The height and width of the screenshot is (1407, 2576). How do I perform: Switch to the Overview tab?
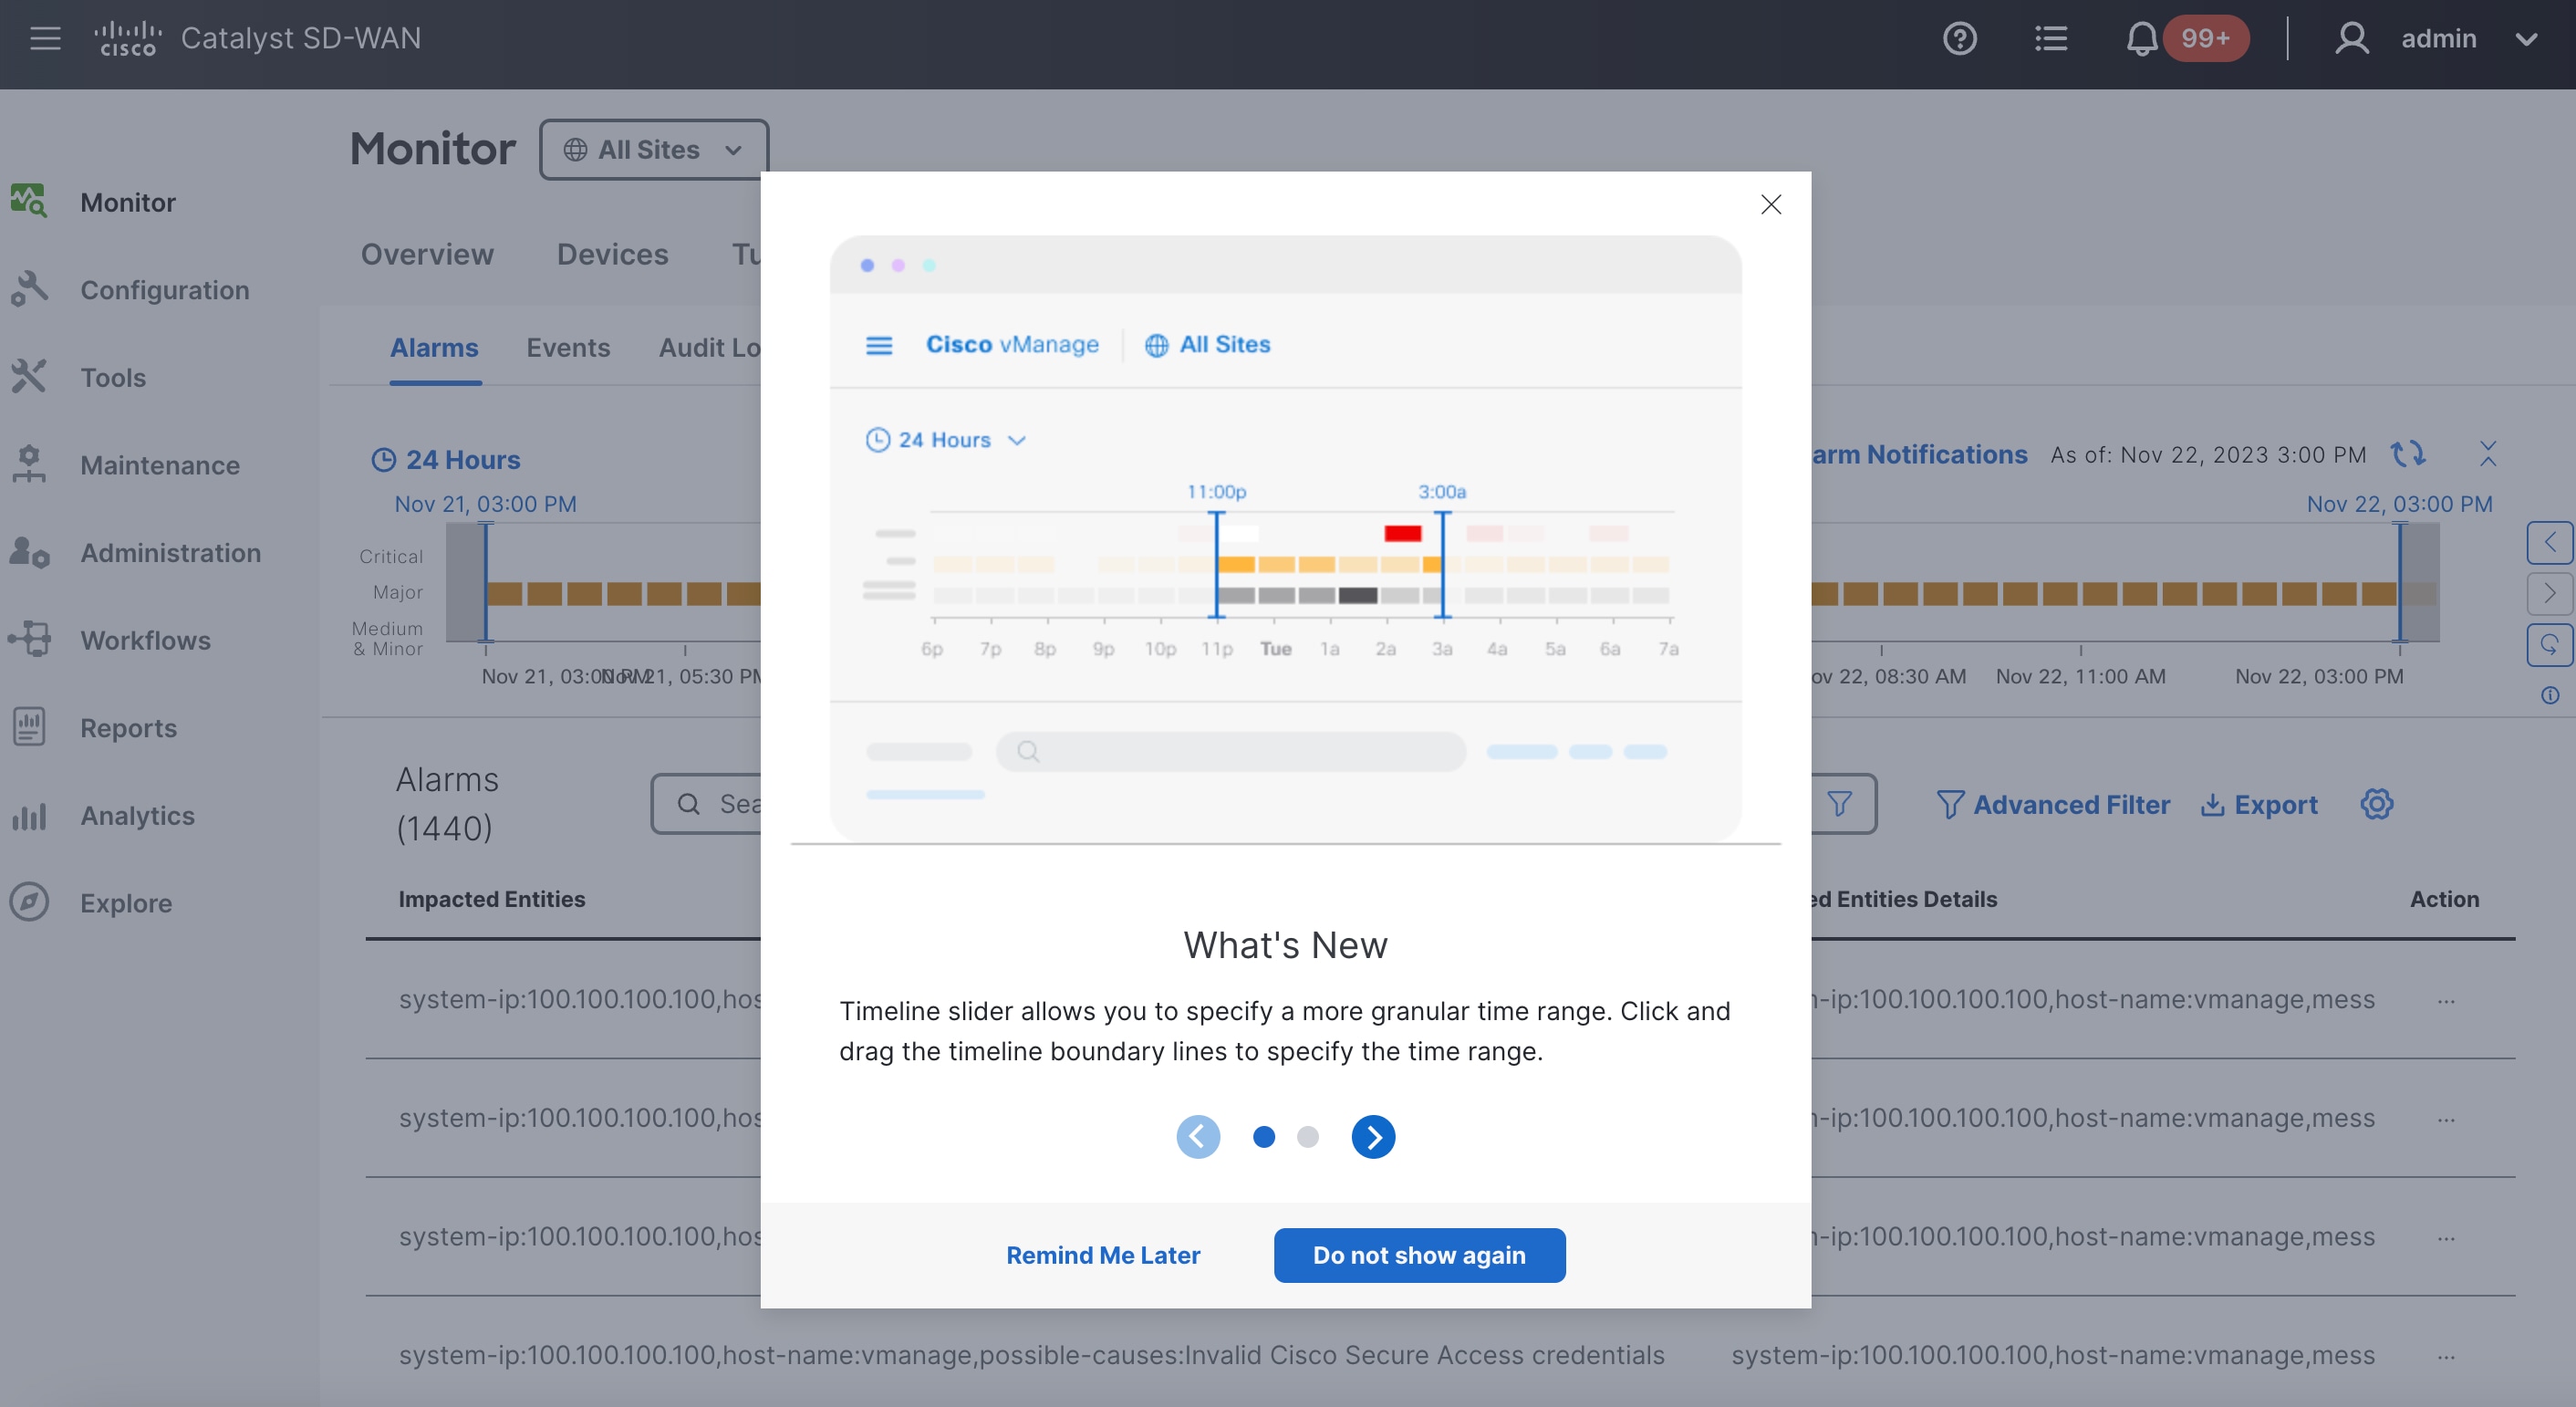pos(427,254)
